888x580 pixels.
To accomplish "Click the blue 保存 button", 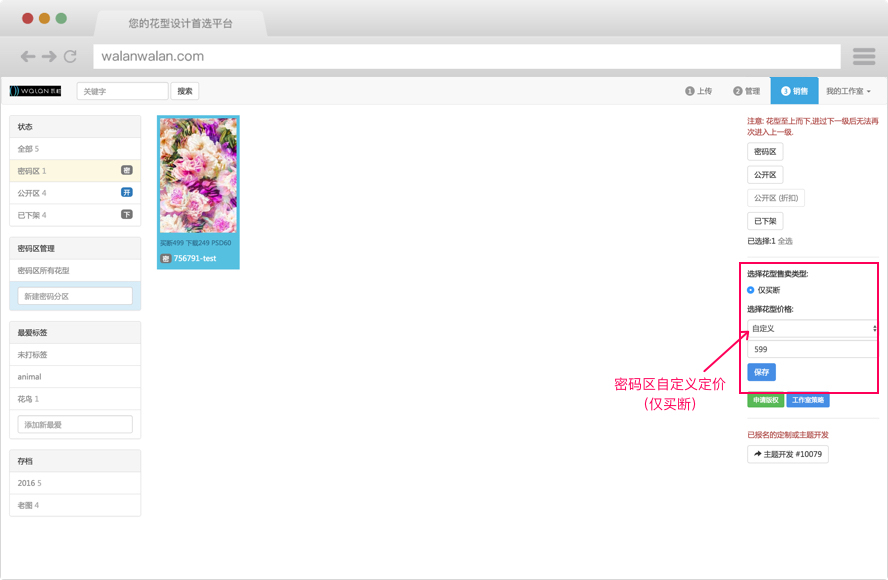I will coord(761,372).
